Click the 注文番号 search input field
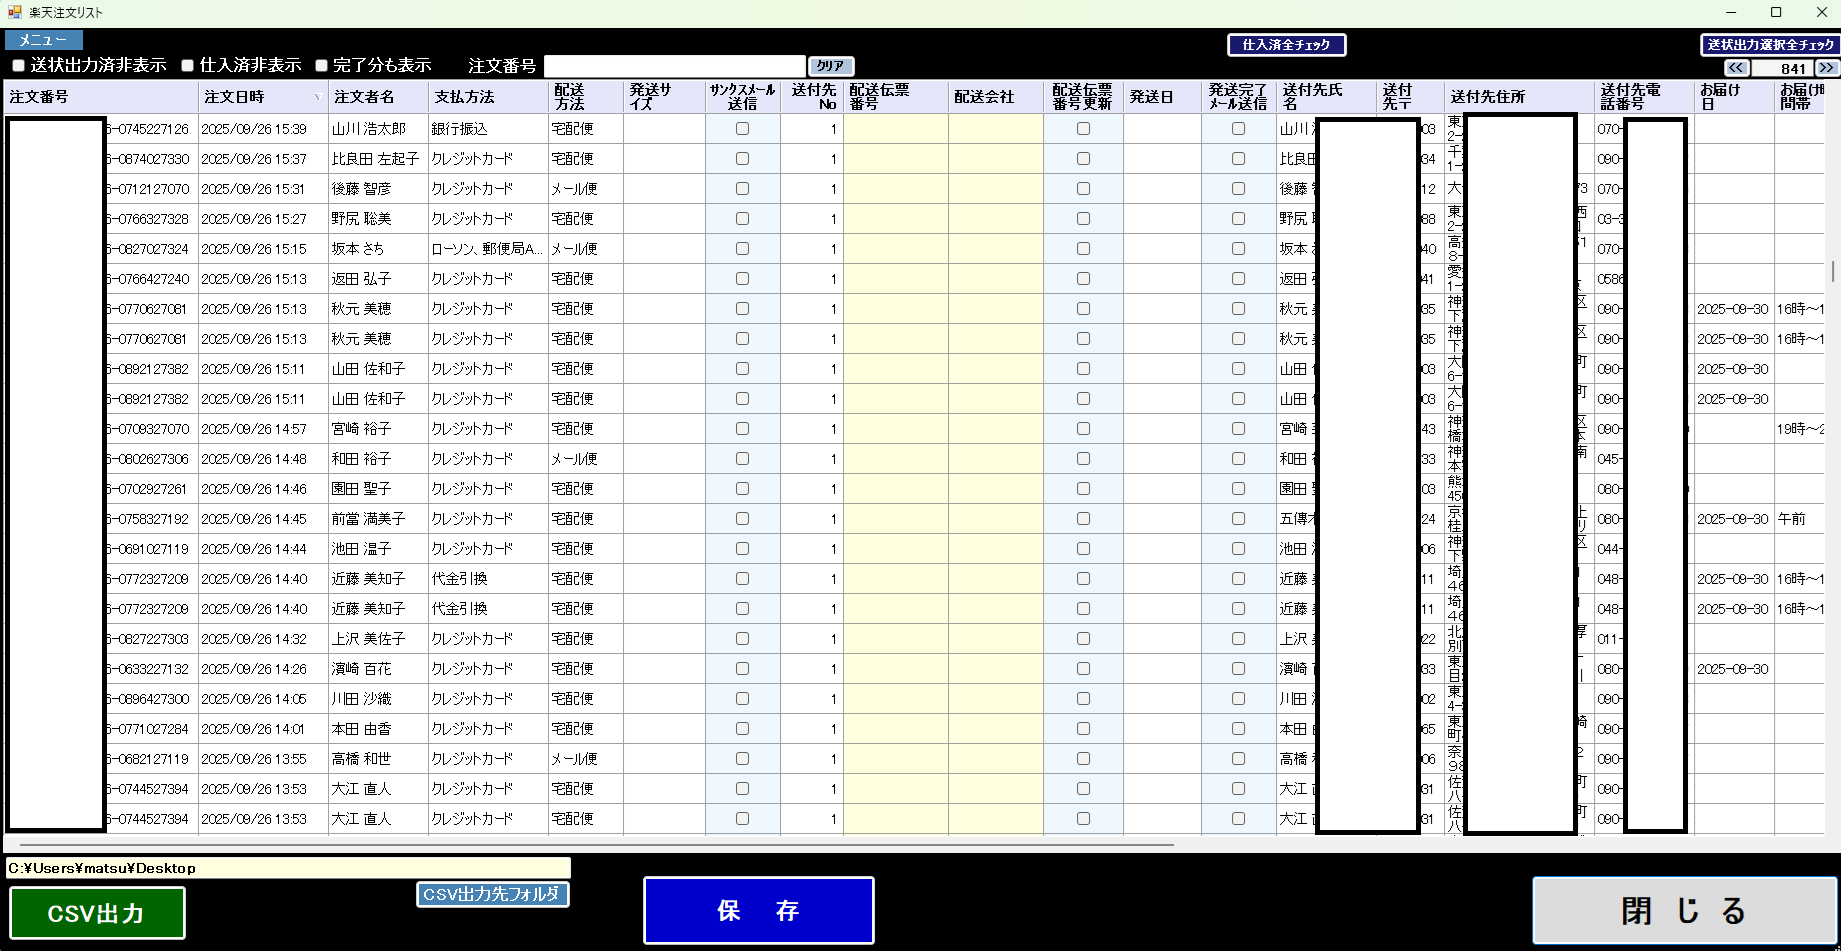Viewport: 1841px width, 951px height. click(x=674, y=66)
